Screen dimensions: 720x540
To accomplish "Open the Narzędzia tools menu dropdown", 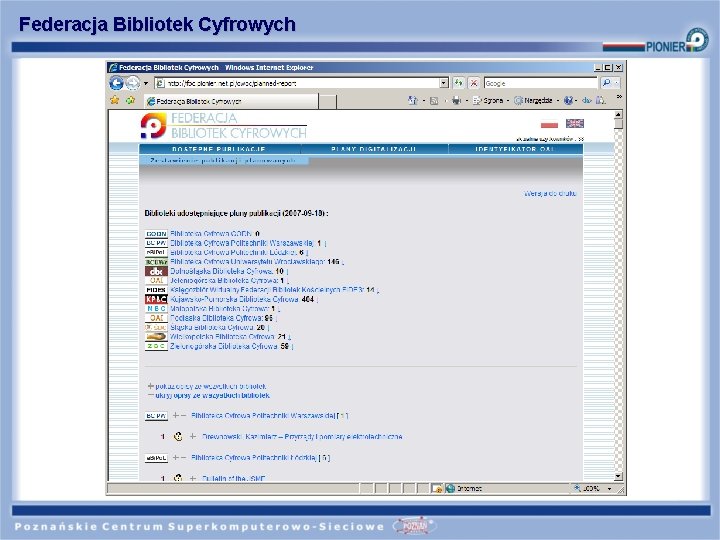I will 557,101.
